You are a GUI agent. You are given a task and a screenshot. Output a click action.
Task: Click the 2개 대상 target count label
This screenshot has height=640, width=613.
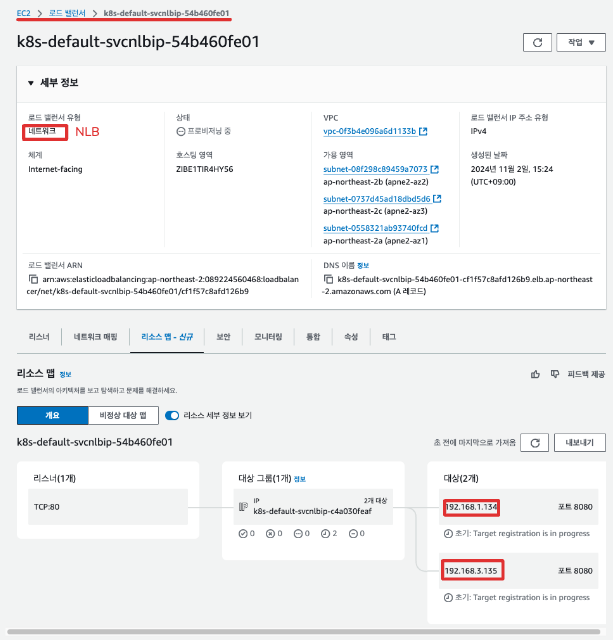coord(375,501)
